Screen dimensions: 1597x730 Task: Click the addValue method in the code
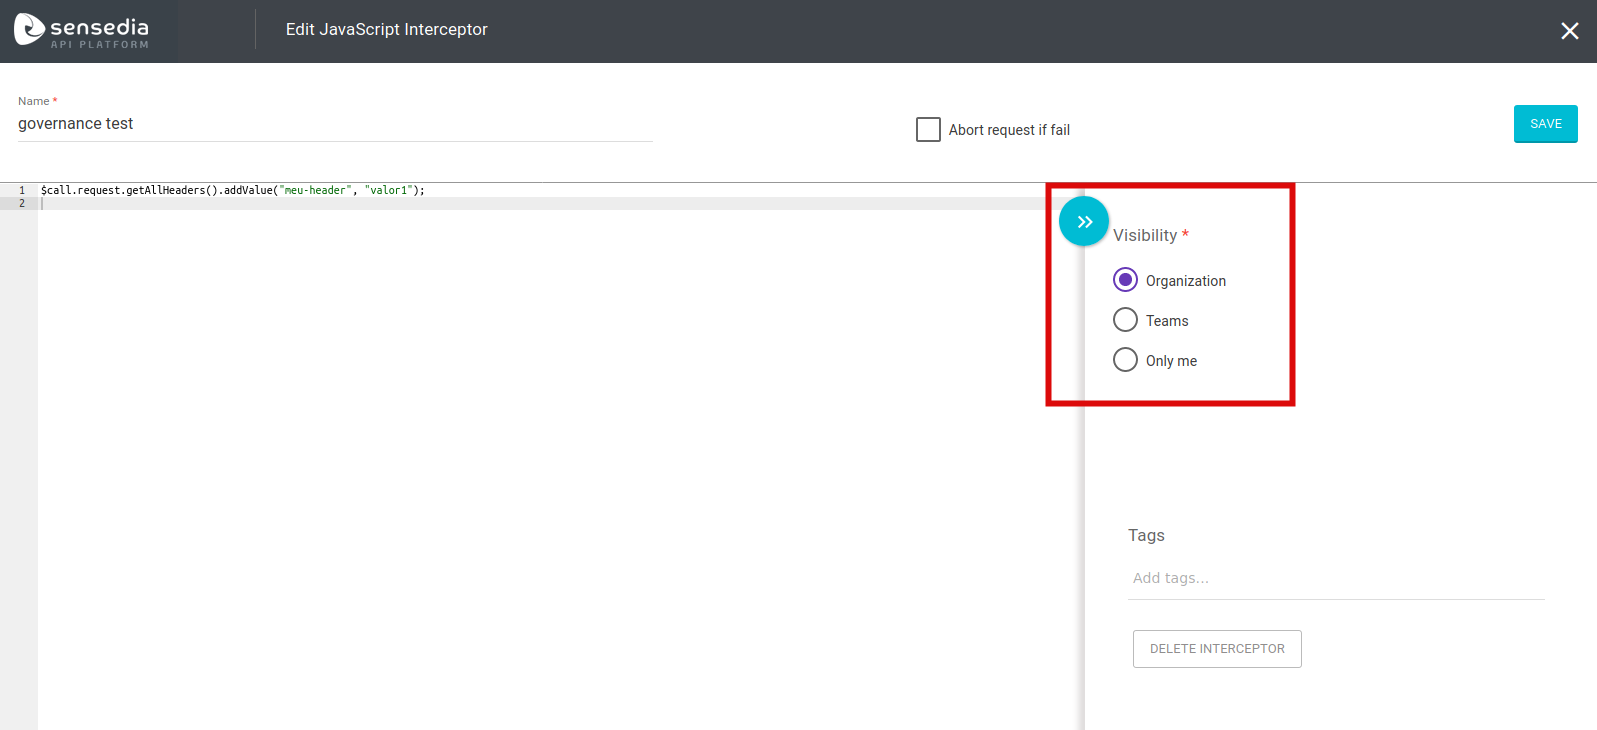point(248,190)
